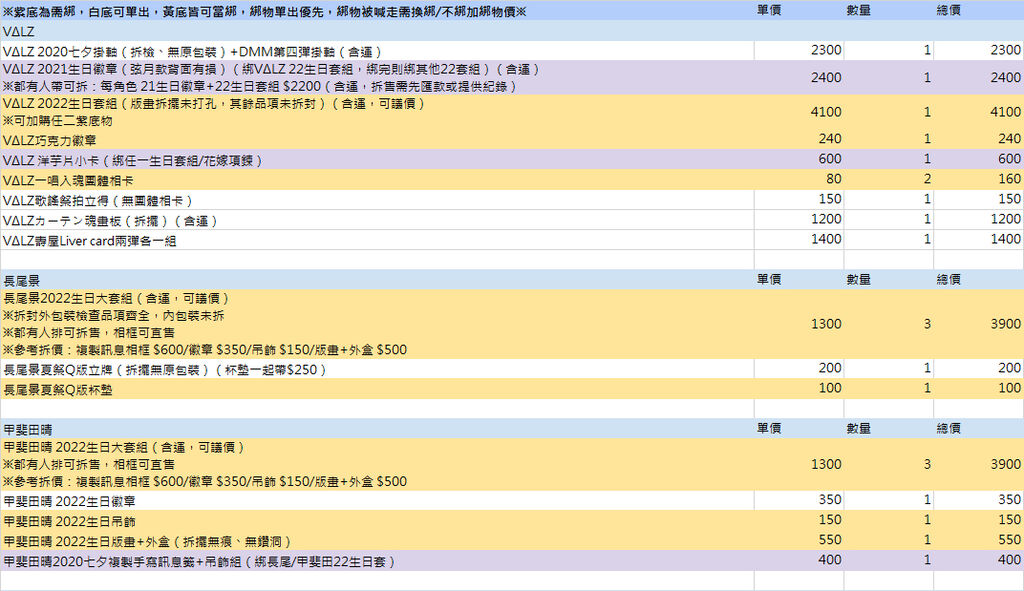
Task: Click the 總價 header in the 長尾景 section
Action: pos(948,280)
